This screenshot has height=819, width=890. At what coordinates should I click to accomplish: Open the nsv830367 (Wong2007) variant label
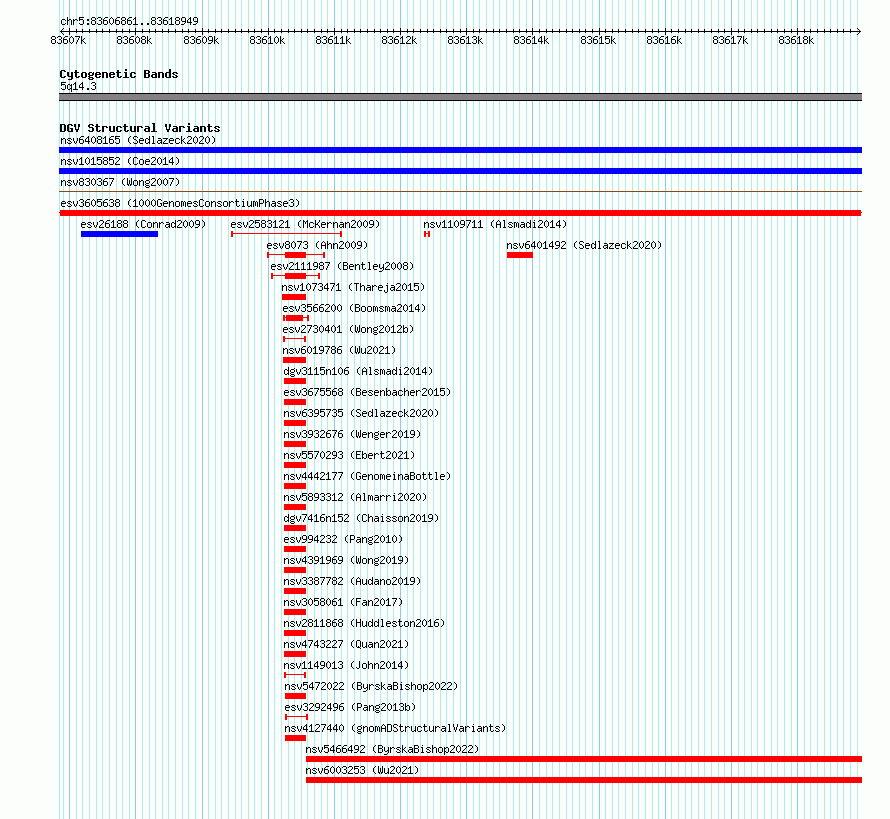click(120, 182)
